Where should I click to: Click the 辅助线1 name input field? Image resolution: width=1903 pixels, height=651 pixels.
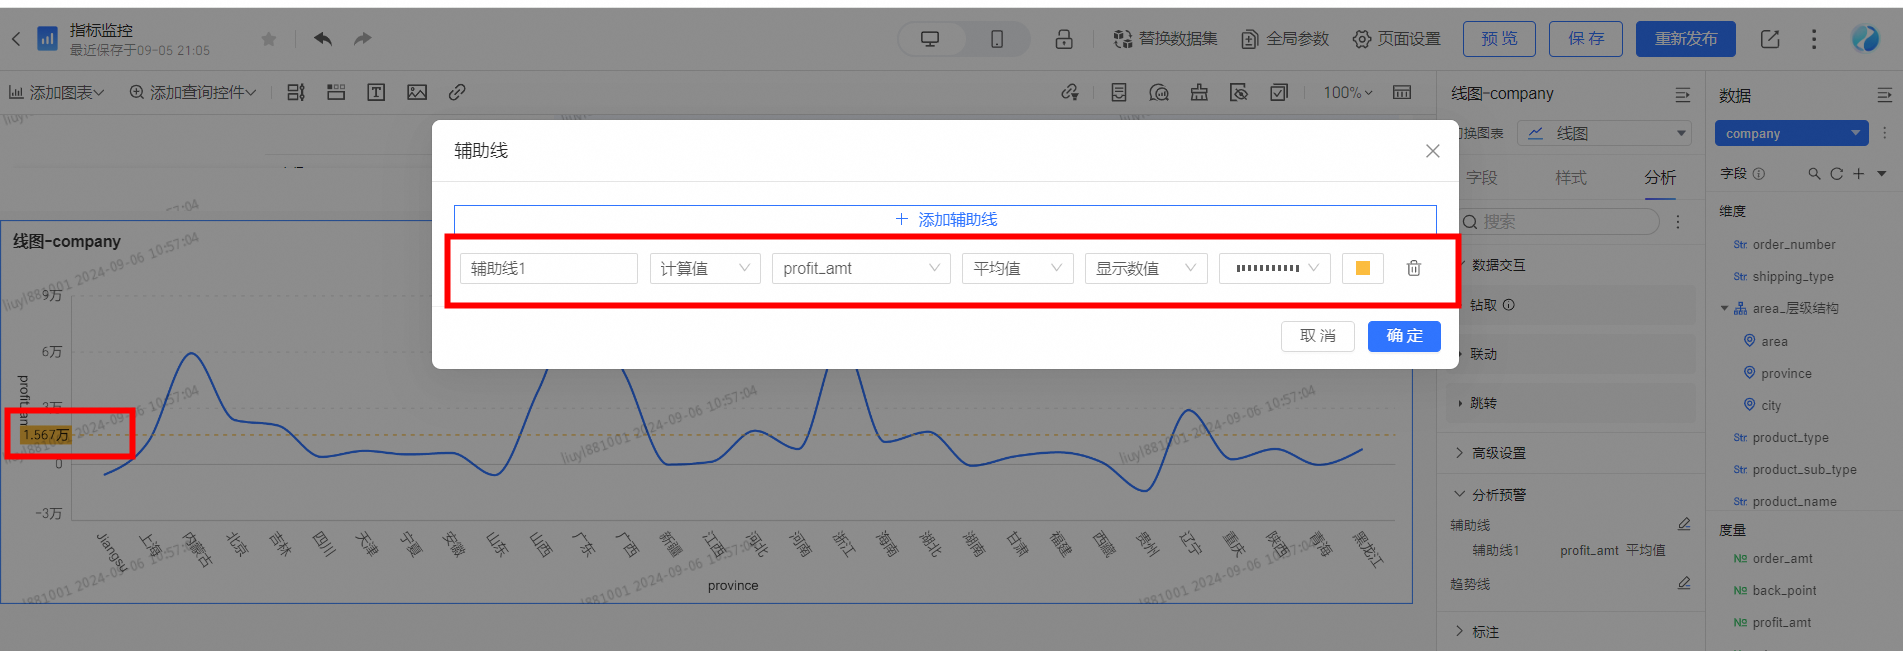pyautogui.click(x=548, y=268)
